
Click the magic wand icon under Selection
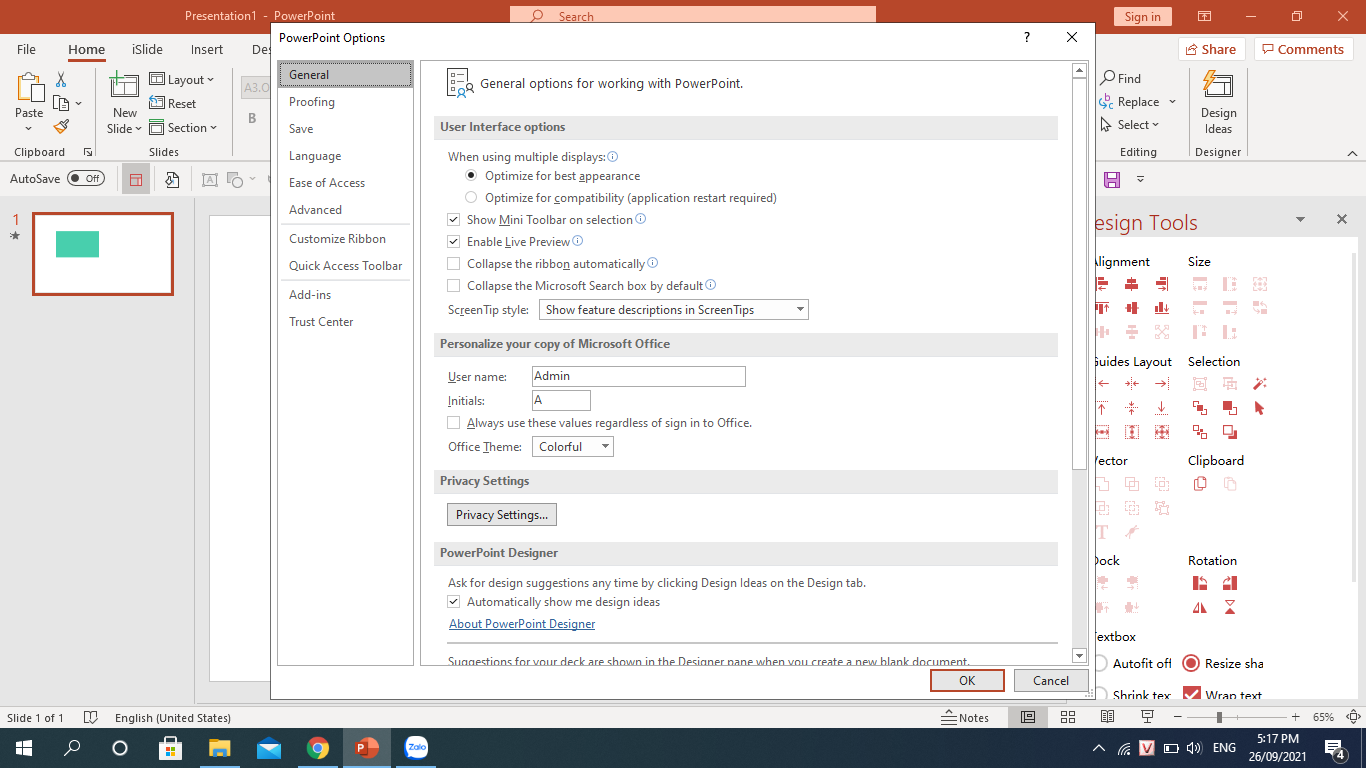click(1259, 383)
